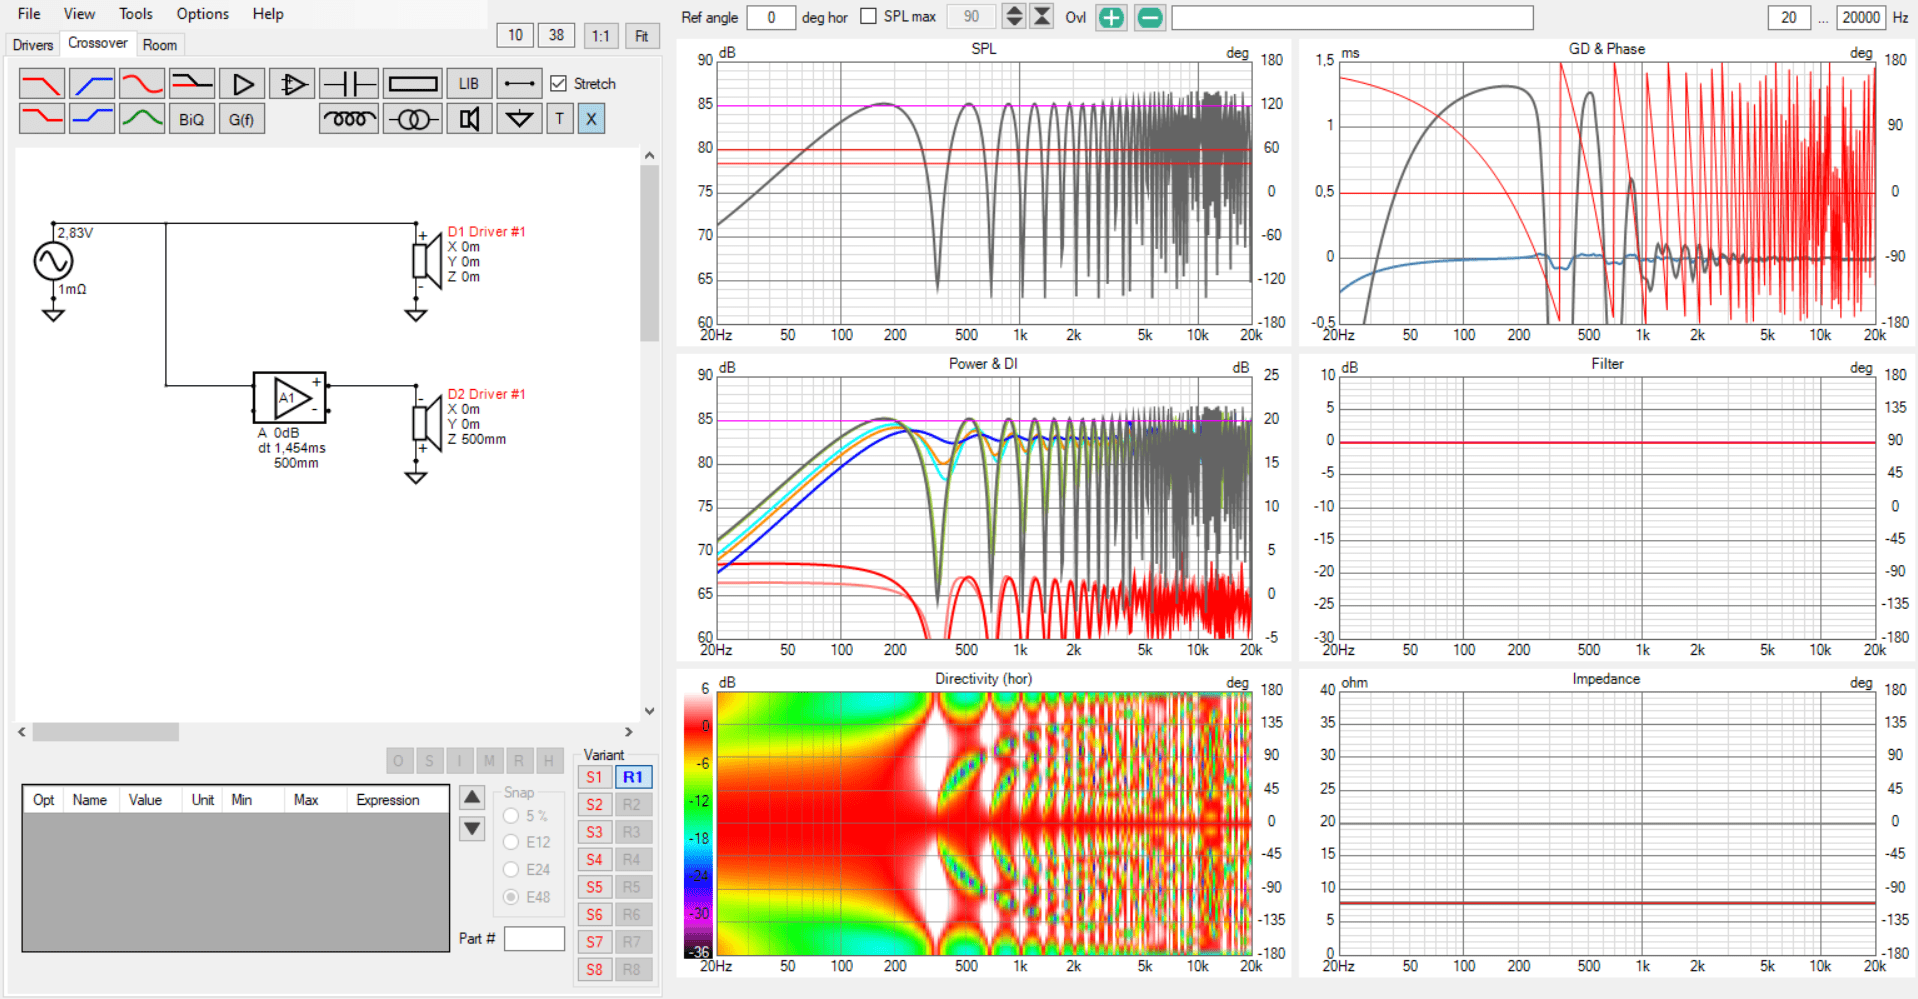The image size is (1918, 999).
Task: Add a BiQ biquad block
Action: [192, 119]
